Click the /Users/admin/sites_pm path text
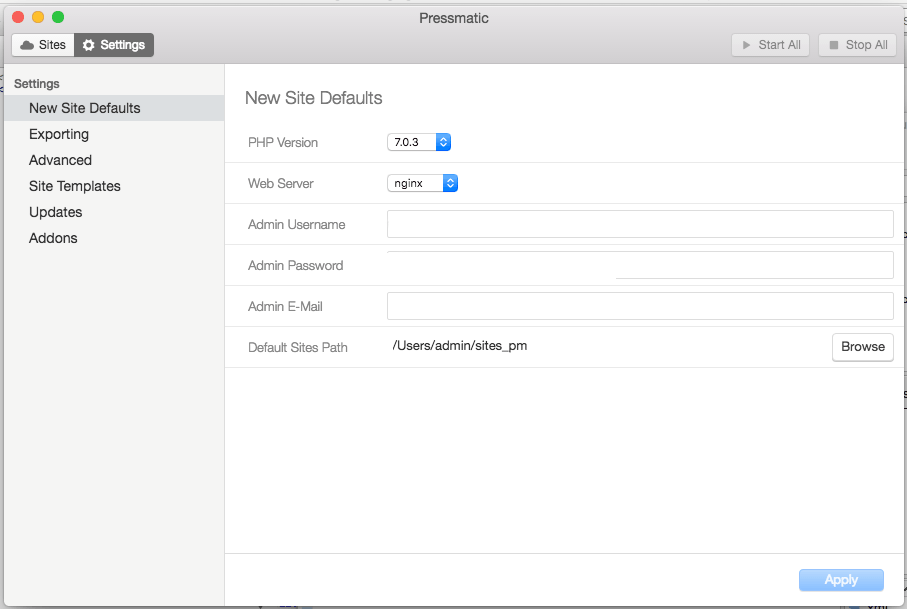The width and height of the screenshot is (907, 609). pyautogui.click(x=460, y=346)
